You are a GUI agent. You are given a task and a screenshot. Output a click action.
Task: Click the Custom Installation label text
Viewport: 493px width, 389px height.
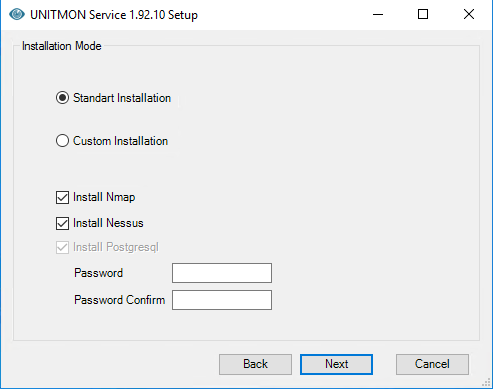pos(120,141)
